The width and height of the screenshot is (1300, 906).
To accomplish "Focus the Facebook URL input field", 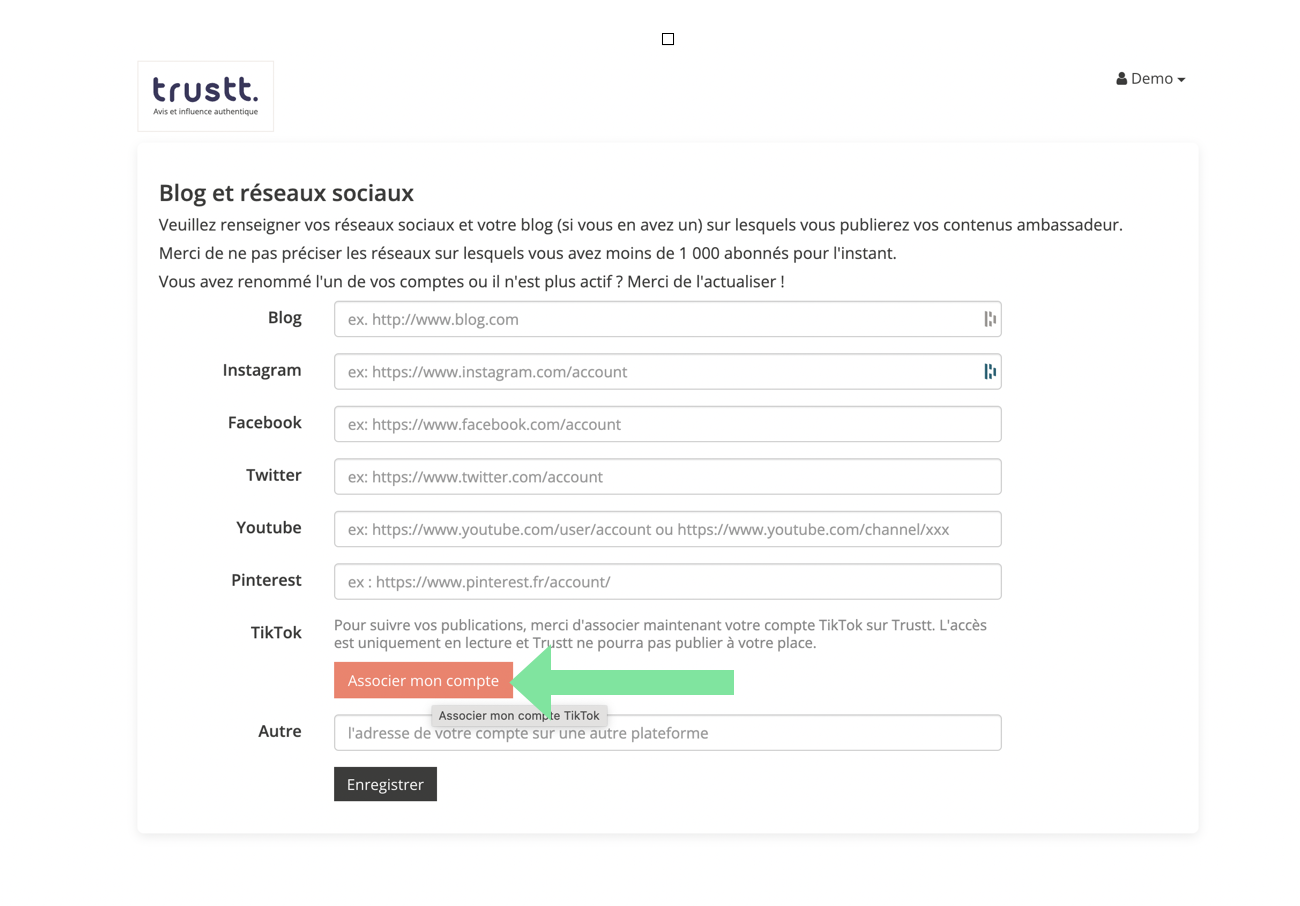I will coord(667,424).
